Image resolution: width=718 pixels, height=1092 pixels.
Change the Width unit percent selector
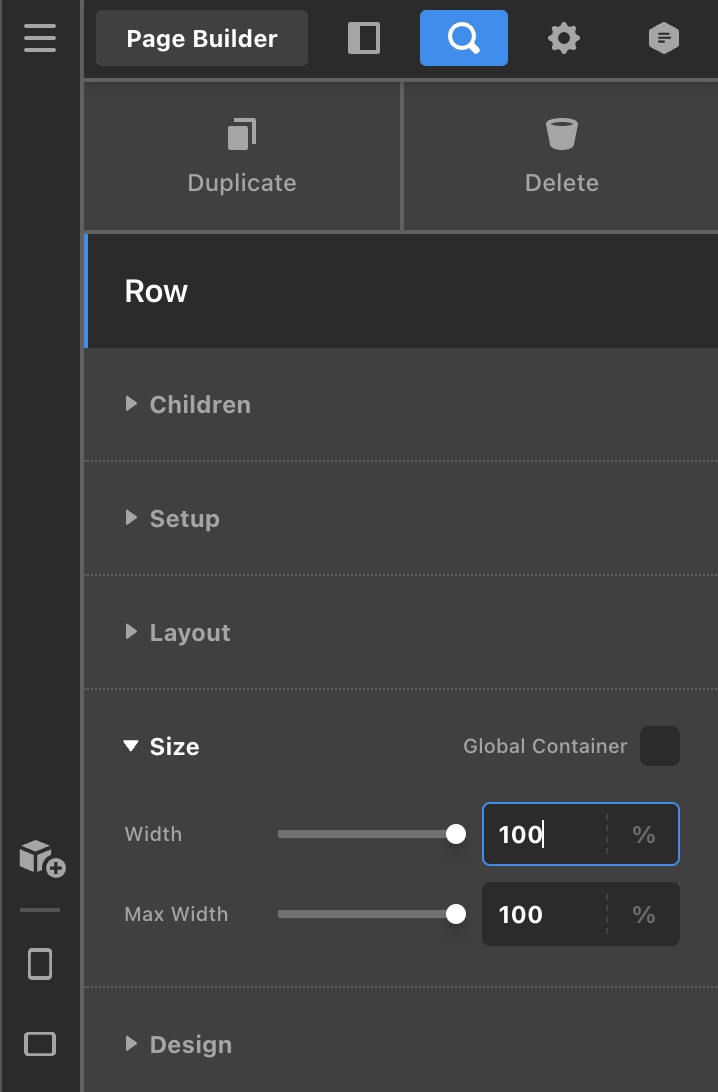tap(643, 834)
